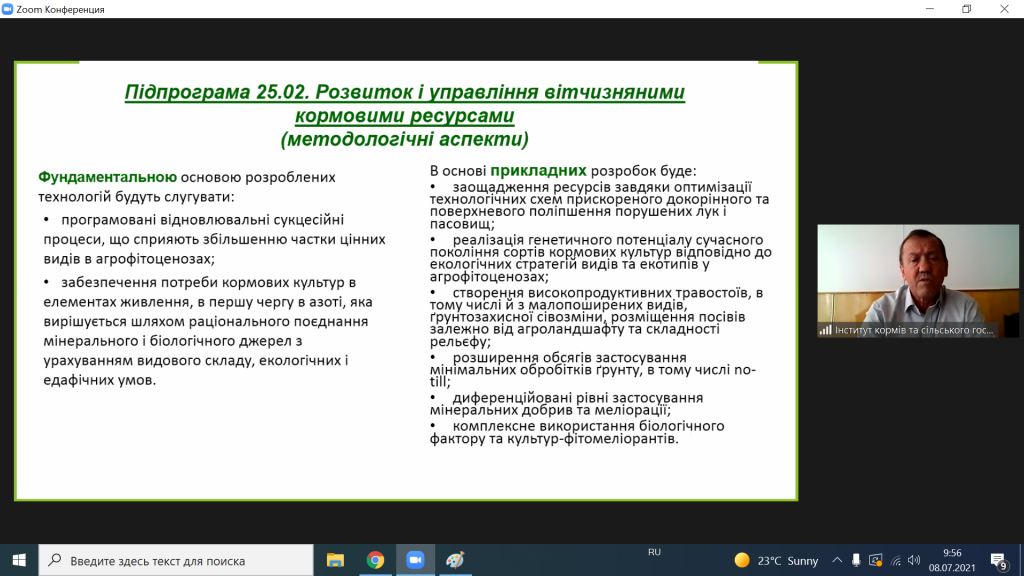Select the Інститут кормів participant video thumbnail
This screenshot has height=576, width=1024.
tap(919, 280)
